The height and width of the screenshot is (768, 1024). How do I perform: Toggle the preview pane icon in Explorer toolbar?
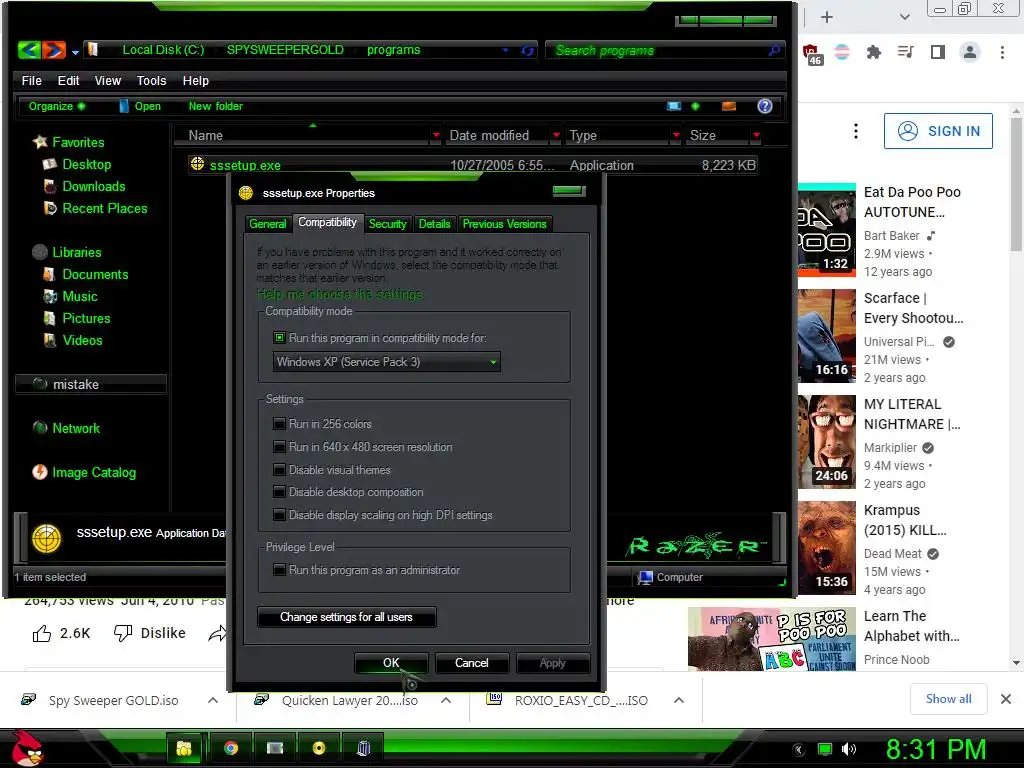[729, 106]
